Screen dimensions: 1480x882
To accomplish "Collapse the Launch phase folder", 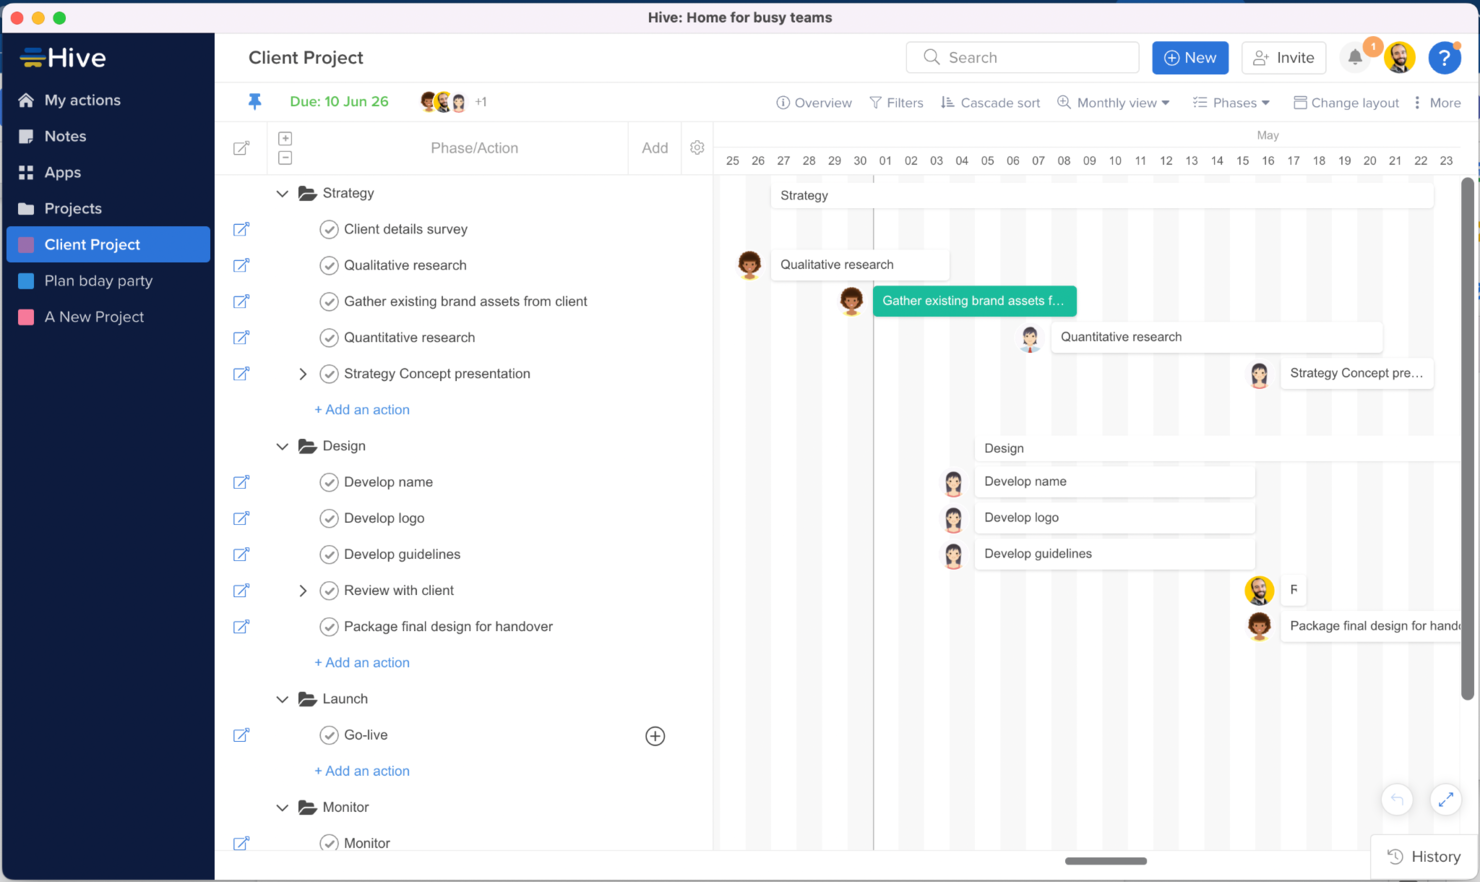I will click(x=282, y=700).
